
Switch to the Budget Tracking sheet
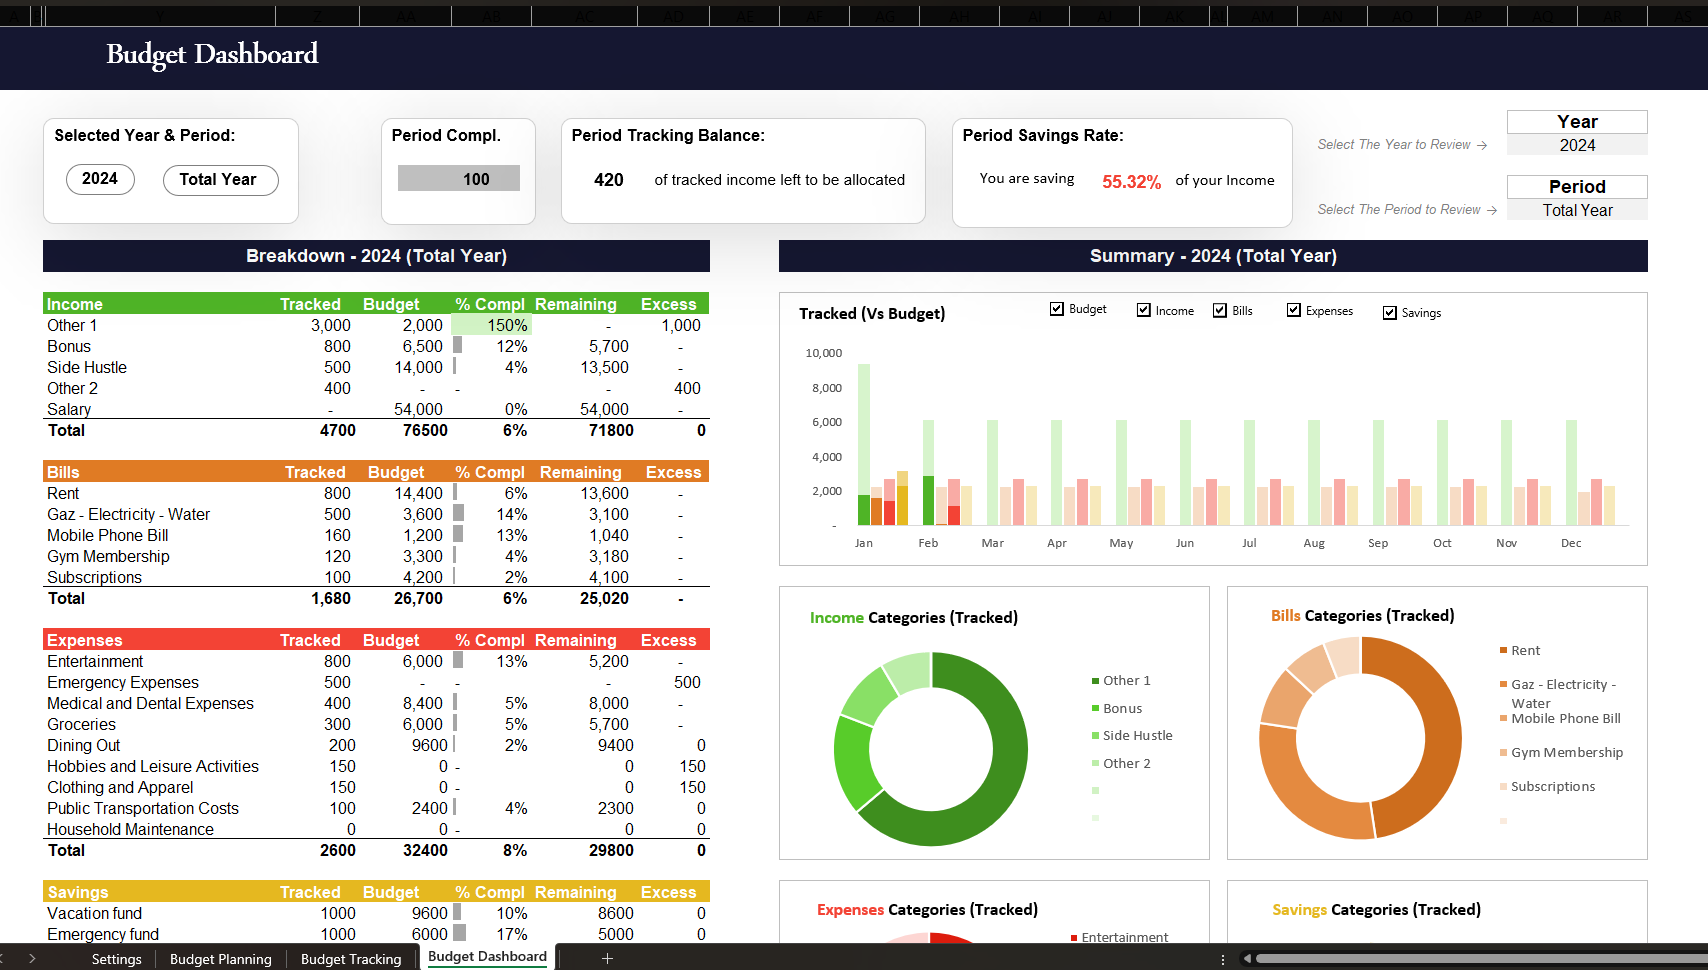[351, 958]
